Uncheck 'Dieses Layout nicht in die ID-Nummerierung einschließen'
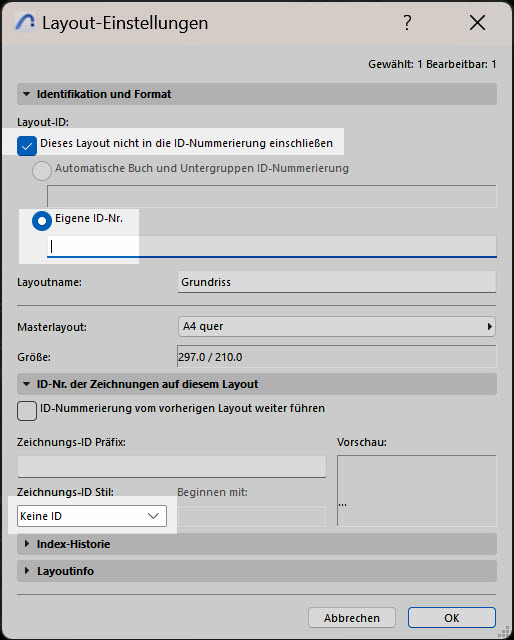 pyautogui.click(x=27, y=146)
